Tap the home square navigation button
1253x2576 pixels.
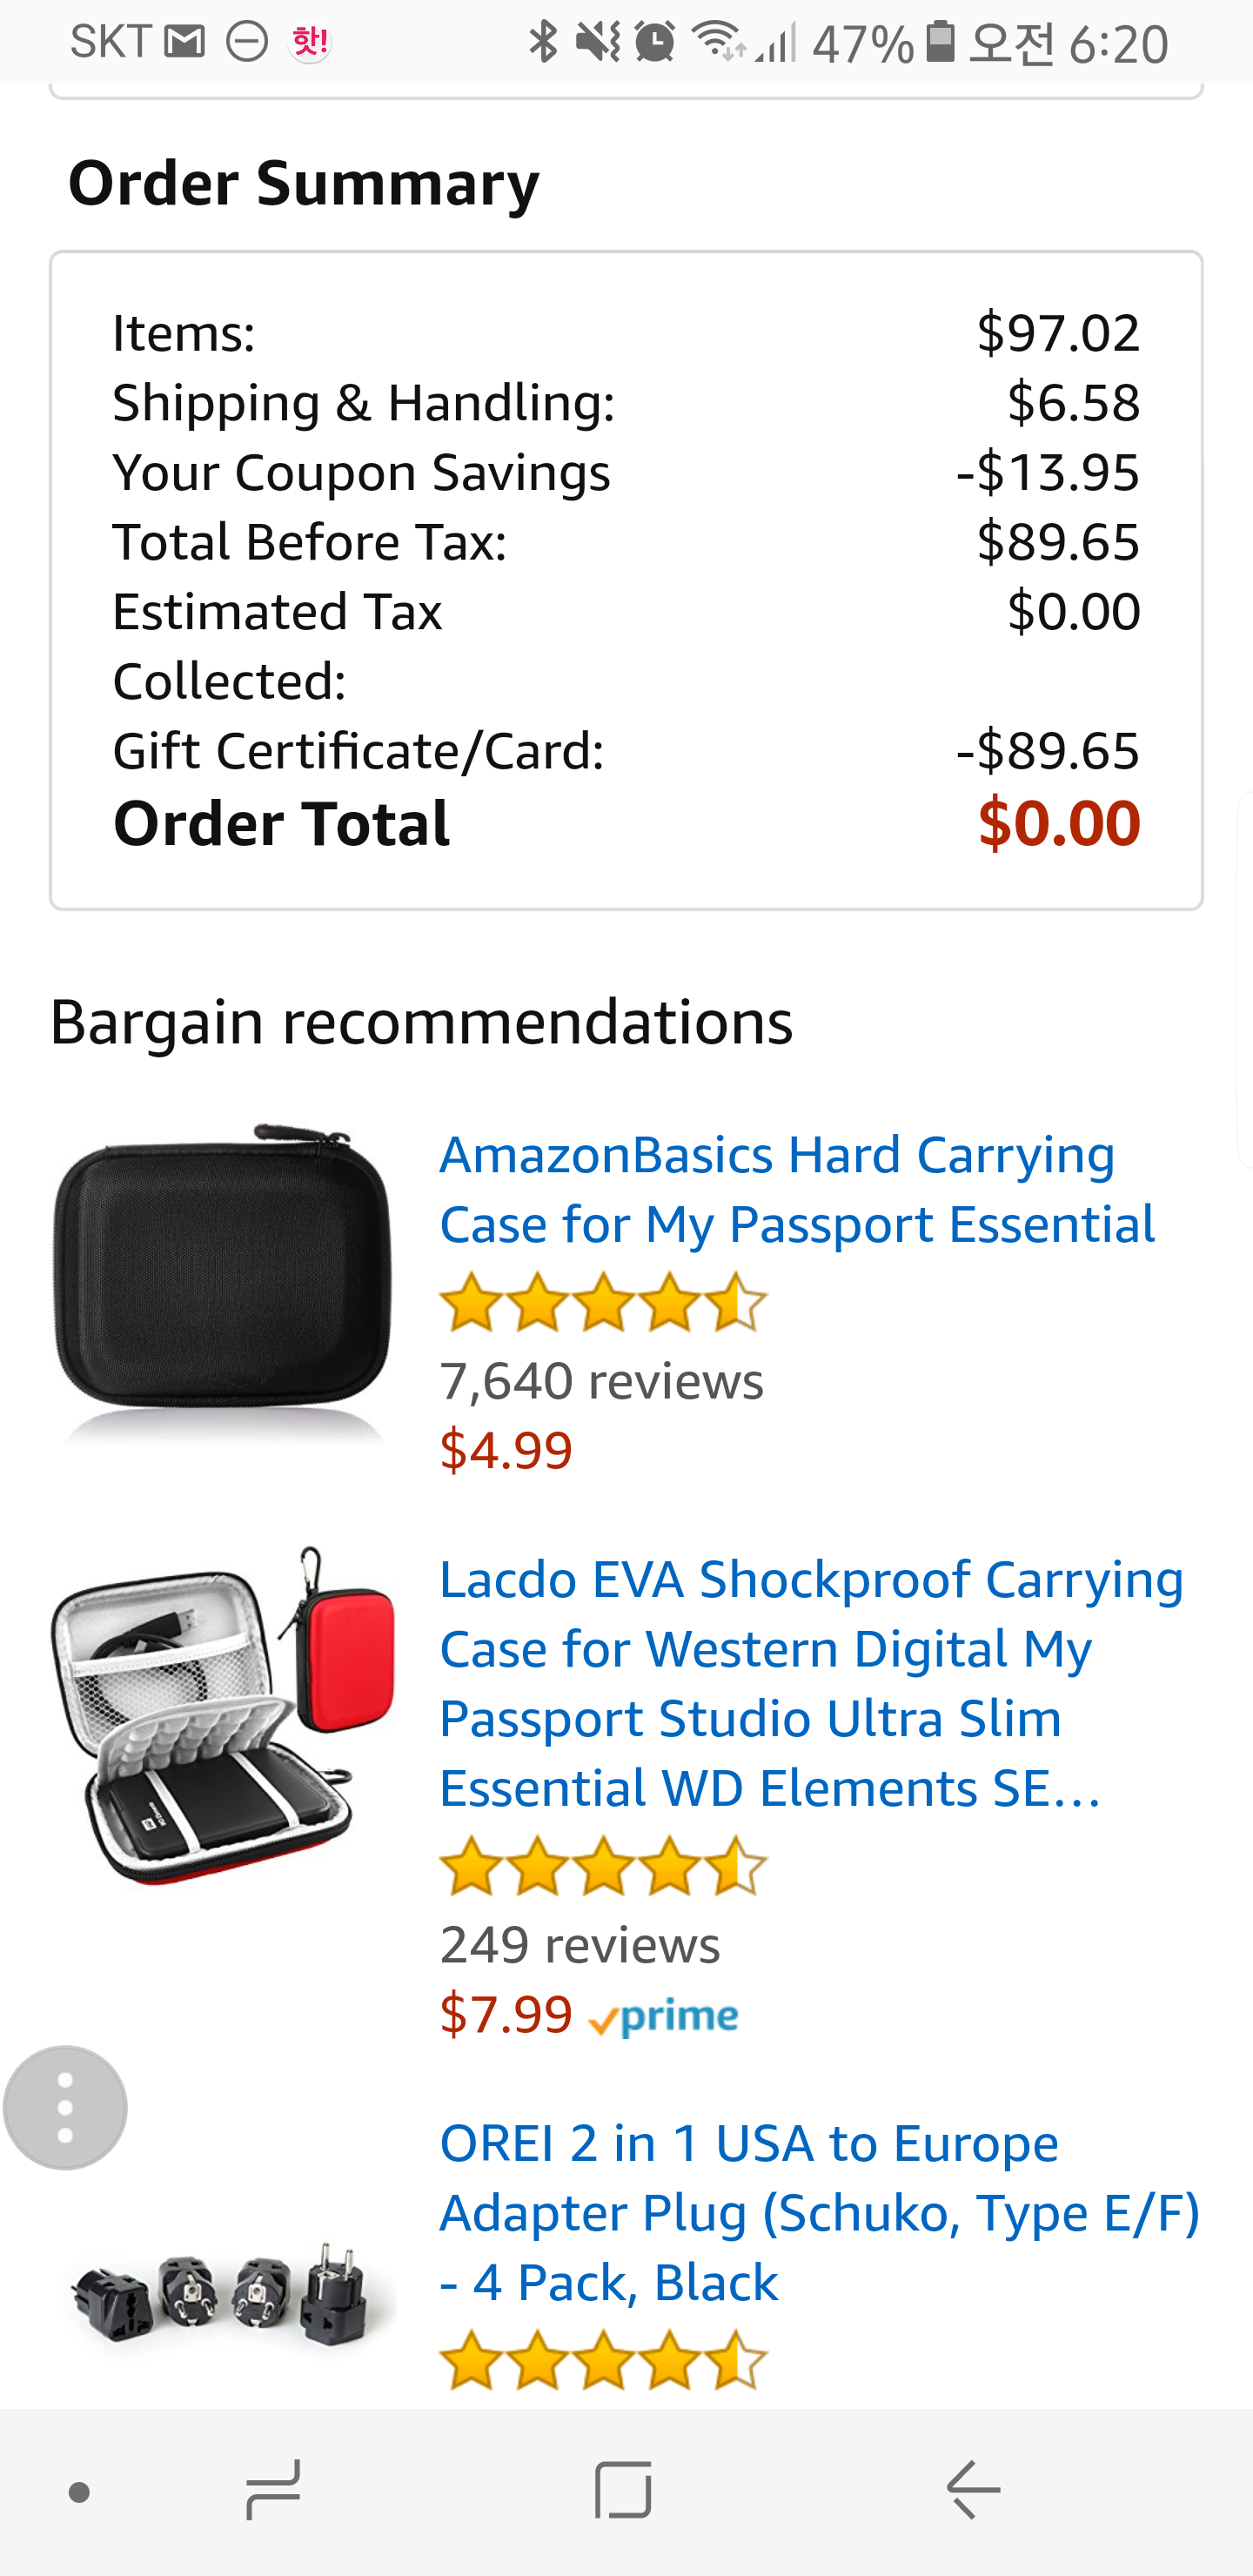[623, 2489]
